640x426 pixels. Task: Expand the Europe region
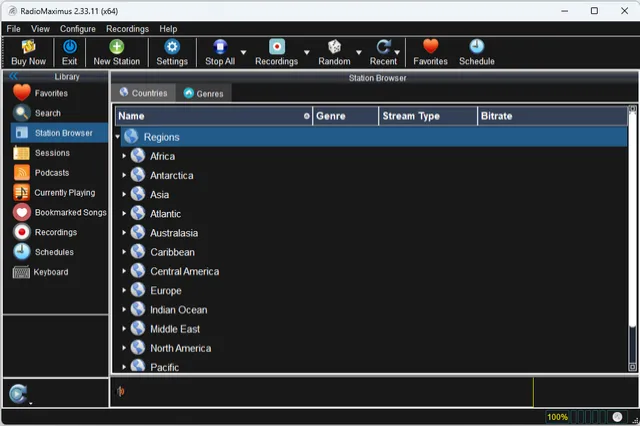click(124, 290)
